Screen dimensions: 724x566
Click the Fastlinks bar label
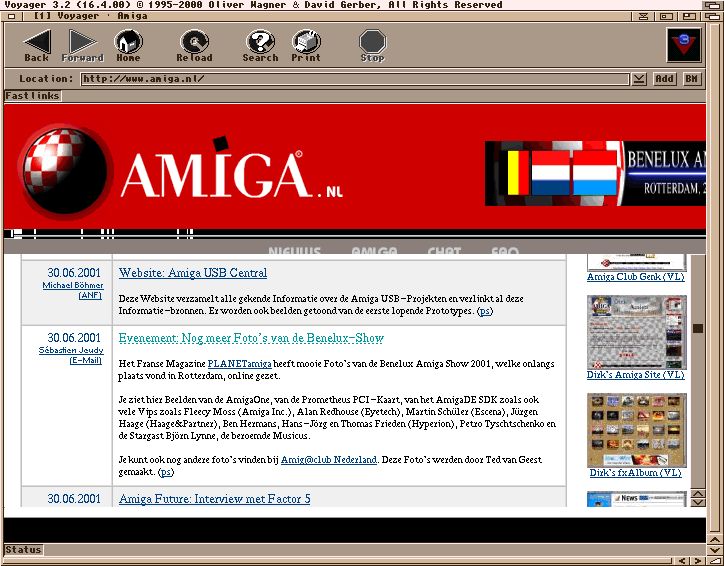pos(32,96)
